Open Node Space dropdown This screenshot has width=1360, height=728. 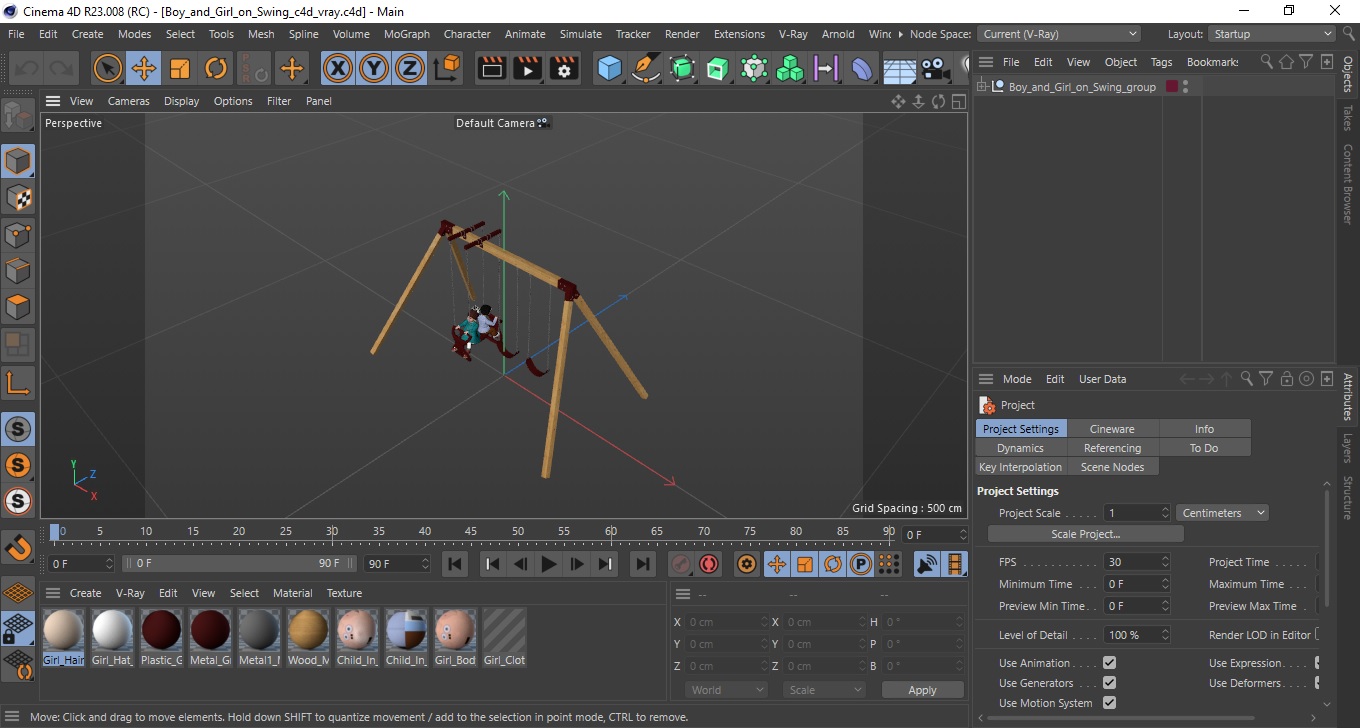1058,34
